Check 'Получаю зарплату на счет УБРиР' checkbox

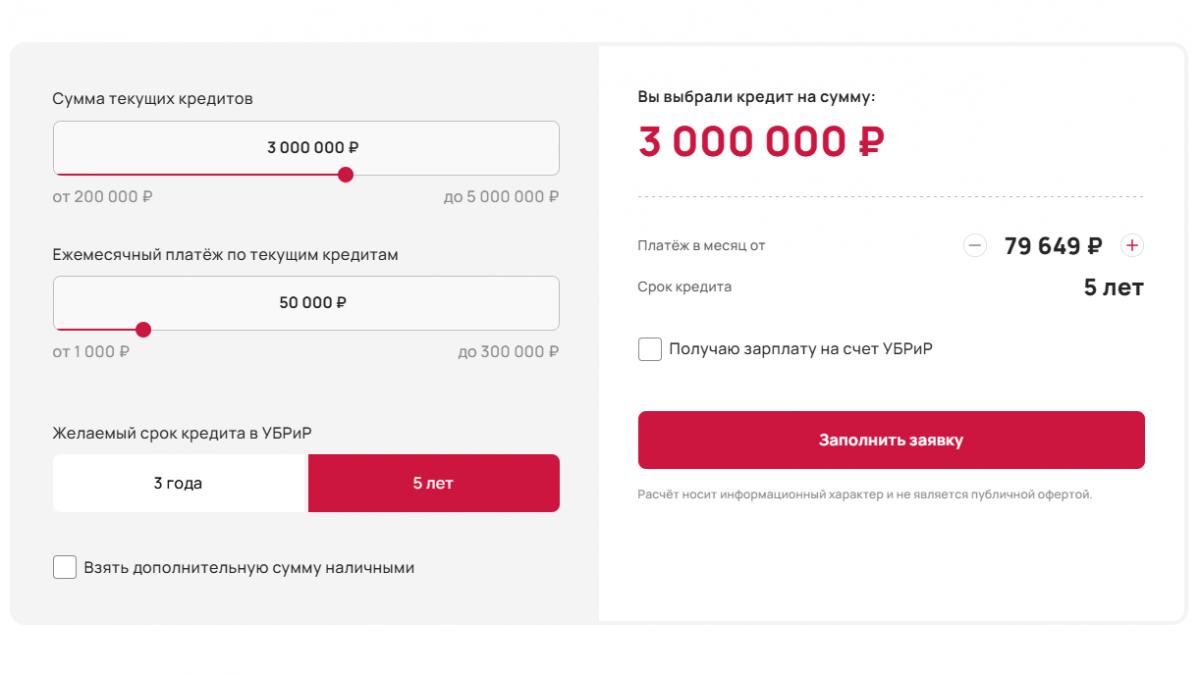pyautogui.click(x=650, y=349)
